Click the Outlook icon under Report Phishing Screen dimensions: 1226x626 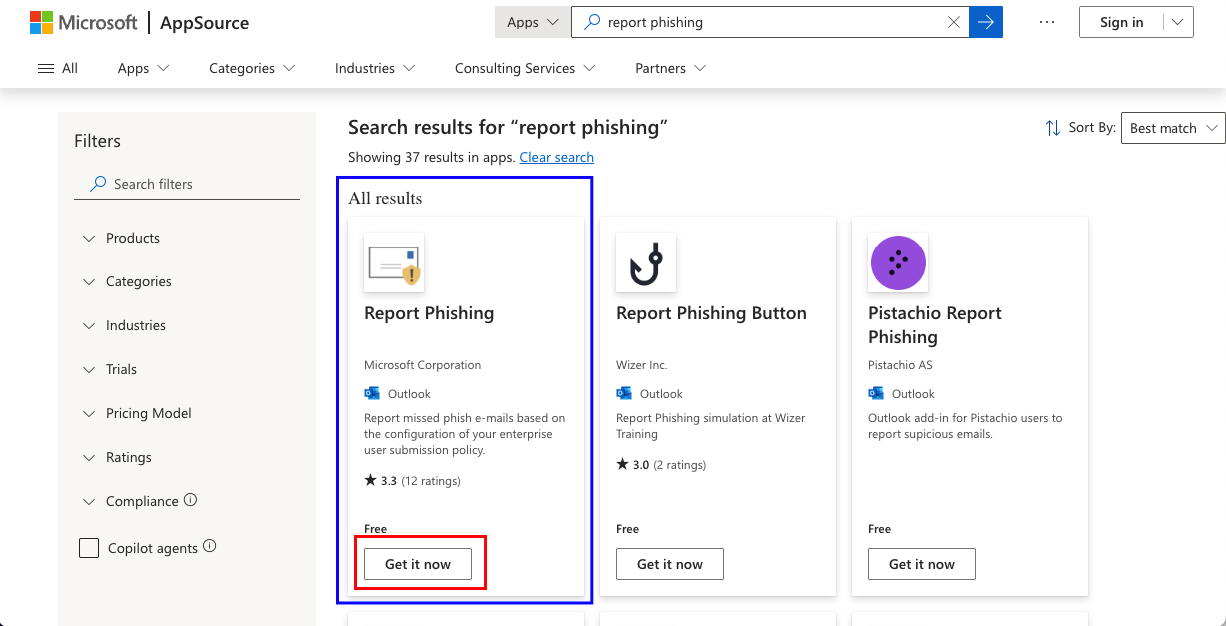tap(372, 393)
